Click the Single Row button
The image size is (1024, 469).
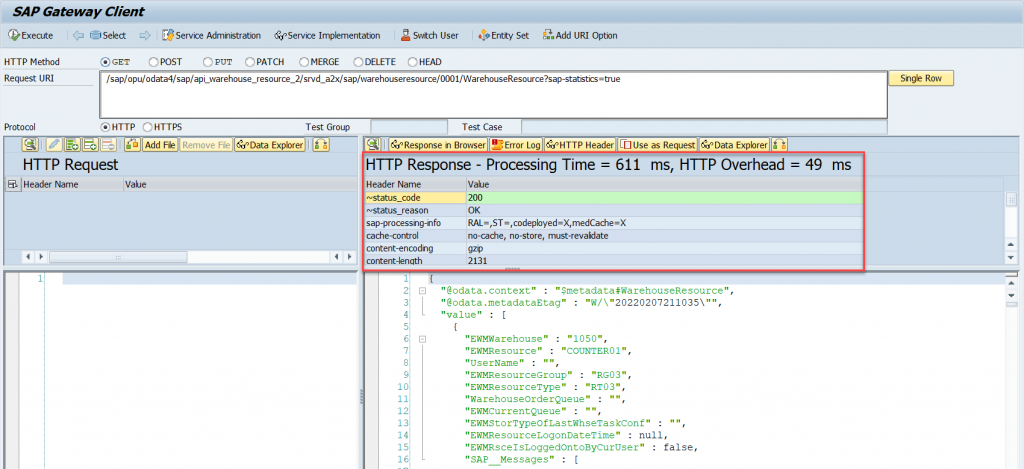tap(921, 78)
